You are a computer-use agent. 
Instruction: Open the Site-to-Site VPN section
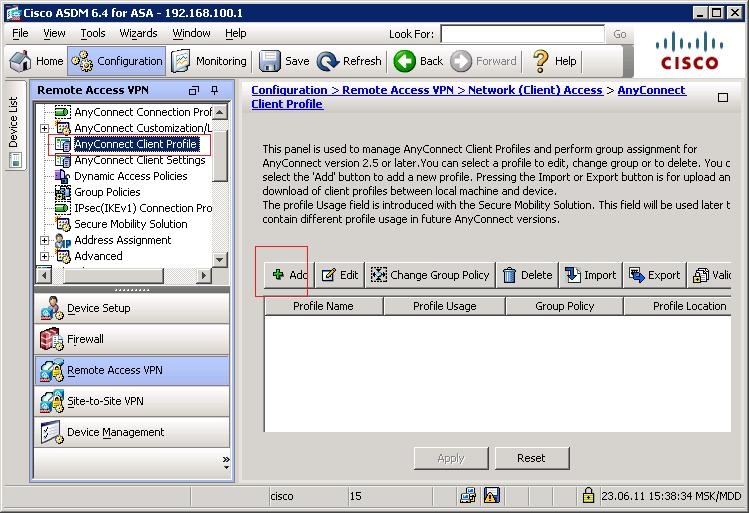click(132, 401)
